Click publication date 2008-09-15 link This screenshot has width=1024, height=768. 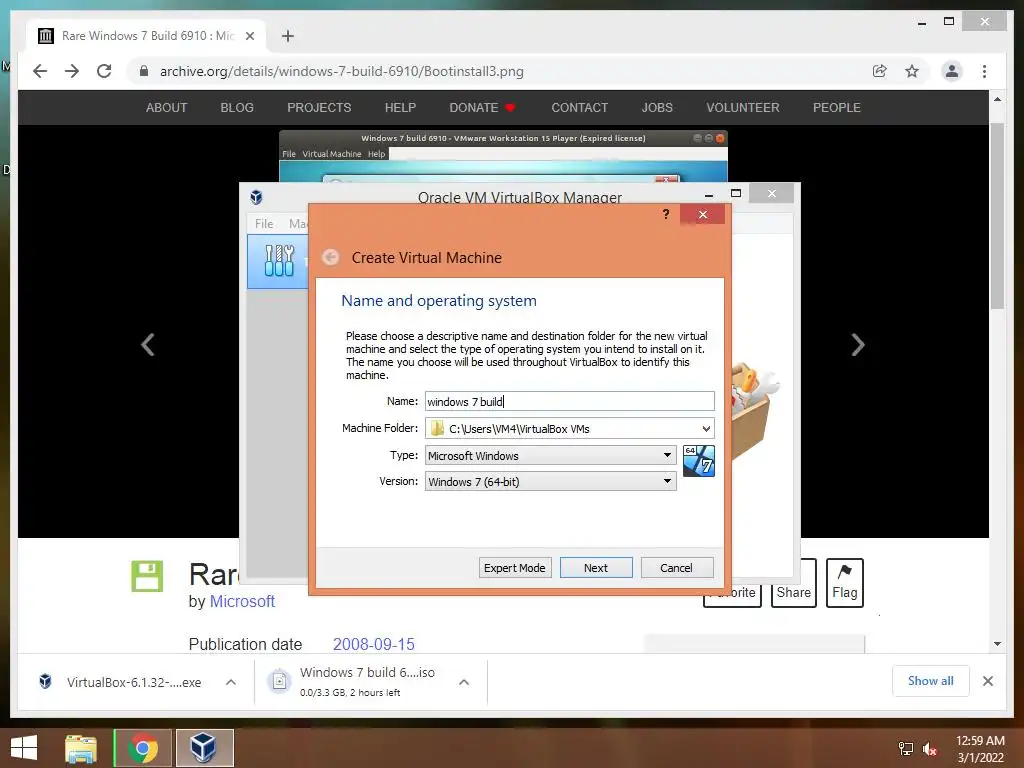pos(374,645)
